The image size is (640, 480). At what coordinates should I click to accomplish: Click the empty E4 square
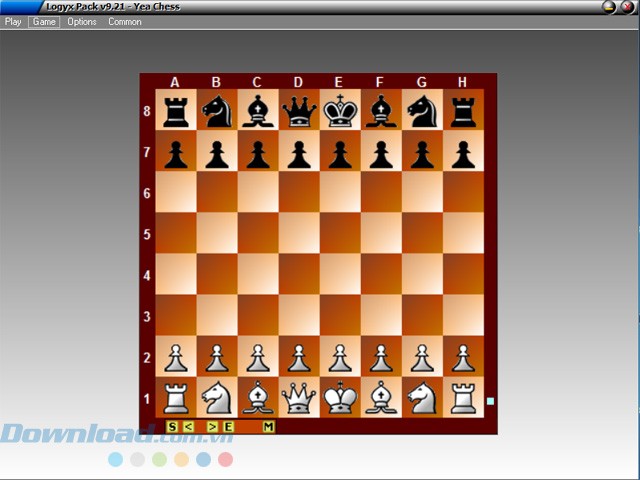(340, 274)
